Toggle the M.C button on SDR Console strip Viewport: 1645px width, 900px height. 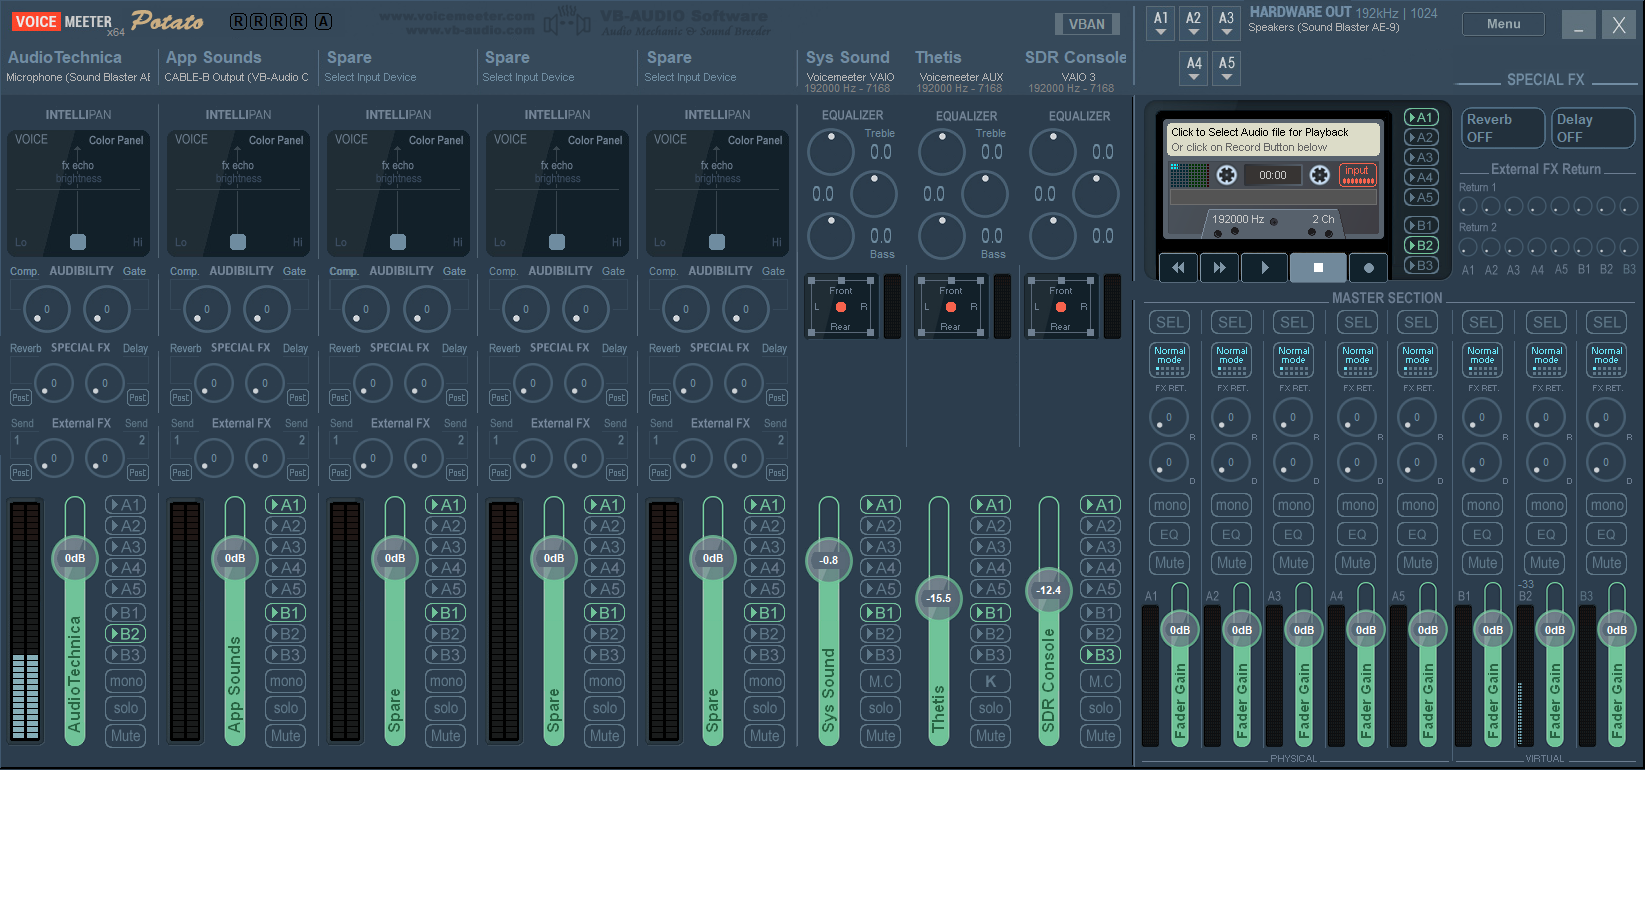point(1101,681)
